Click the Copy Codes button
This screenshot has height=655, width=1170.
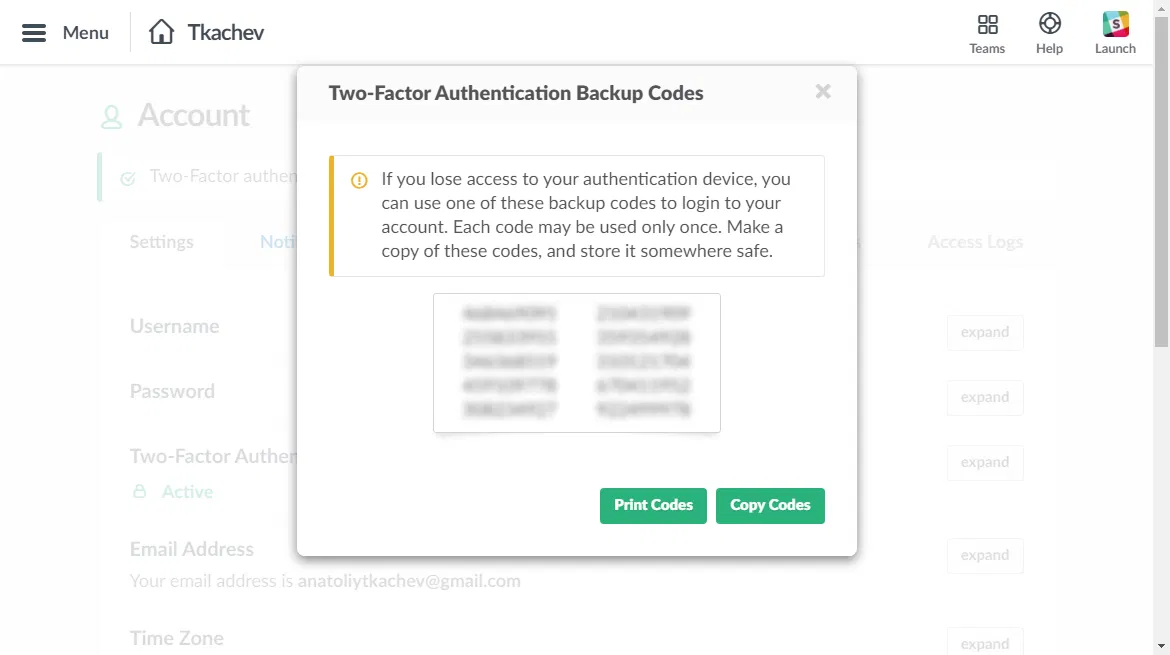click(770, 506)
